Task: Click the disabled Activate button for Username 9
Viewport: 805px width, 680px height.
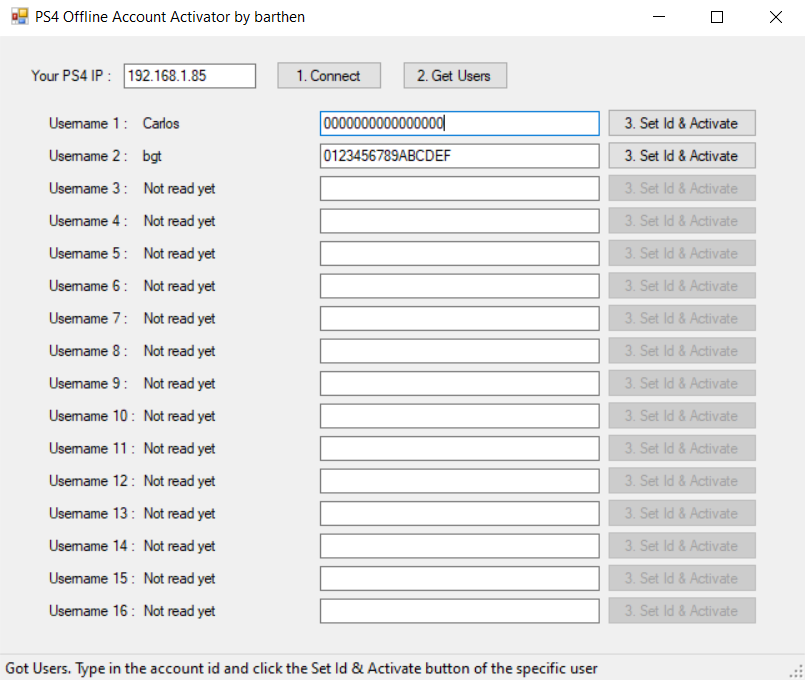Action: [x=682, y=383]
